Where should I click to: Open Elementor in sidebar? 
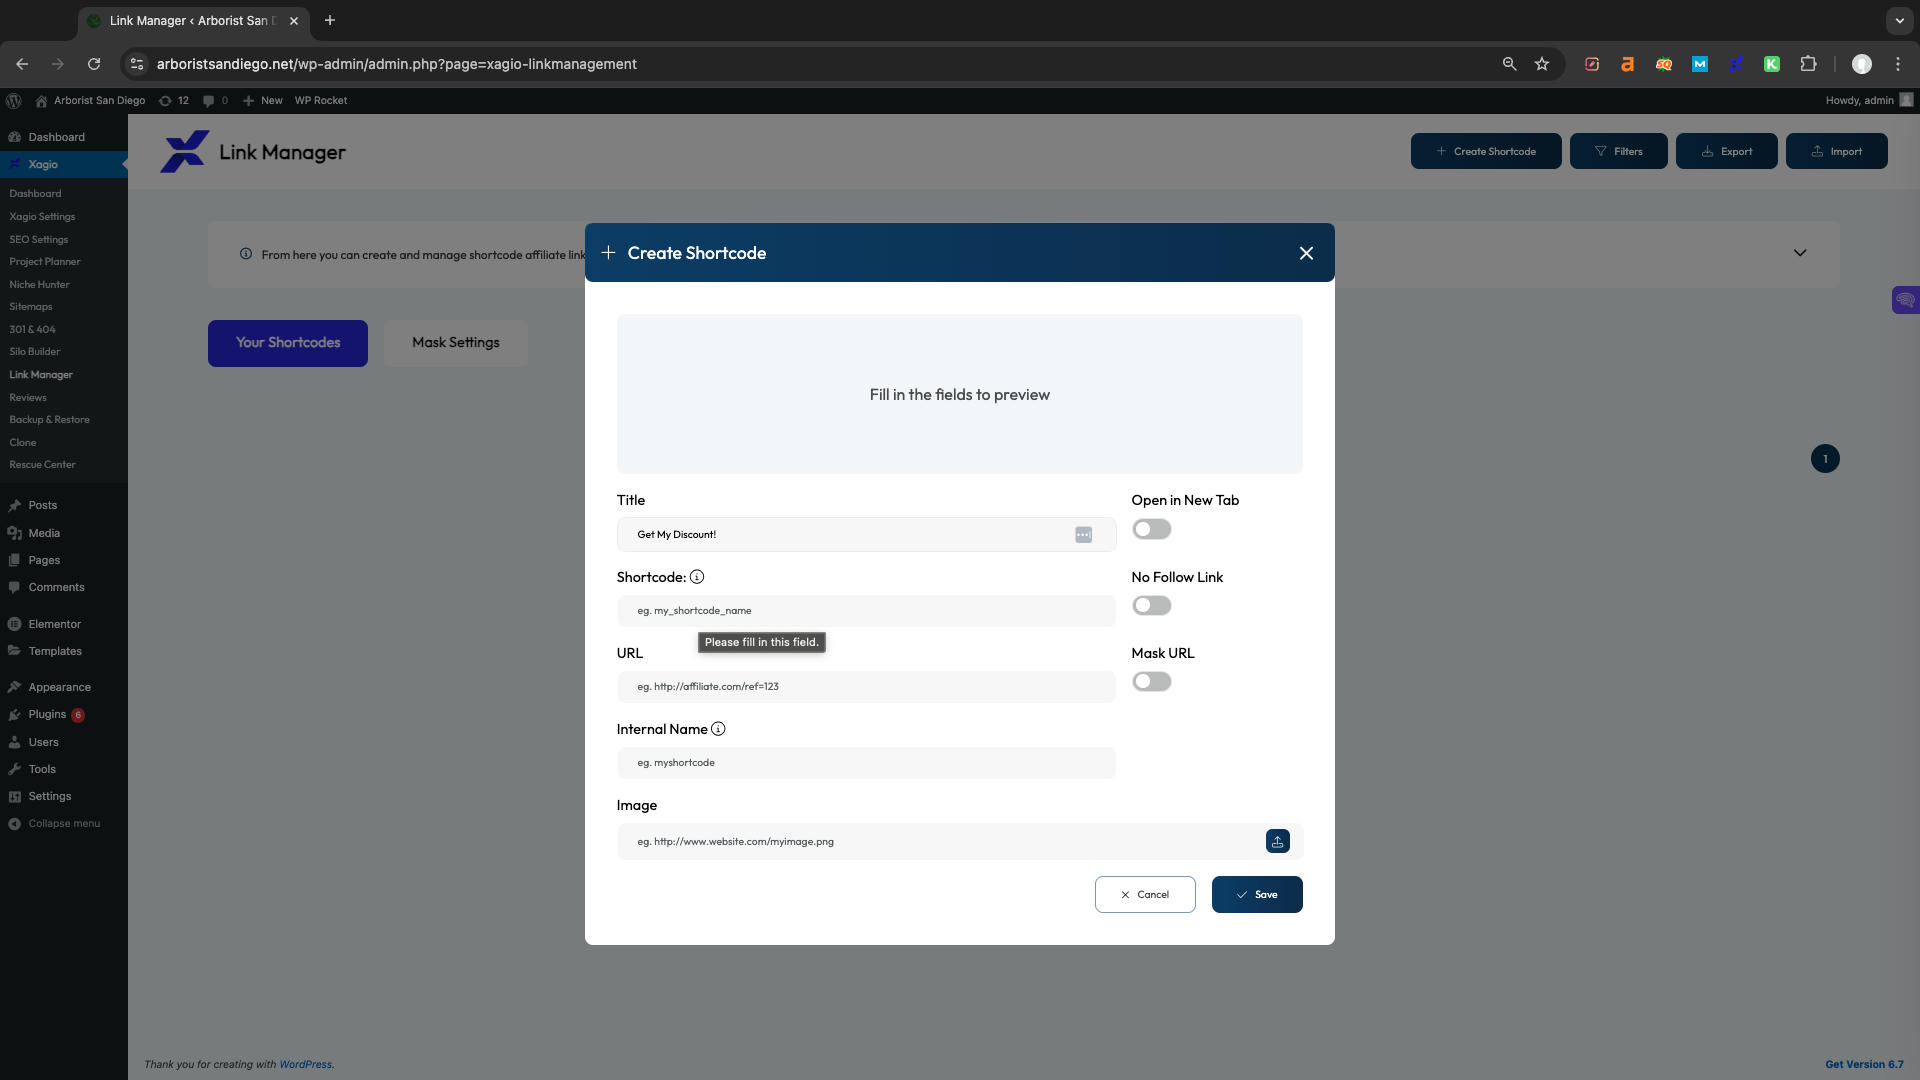[54, 624]
